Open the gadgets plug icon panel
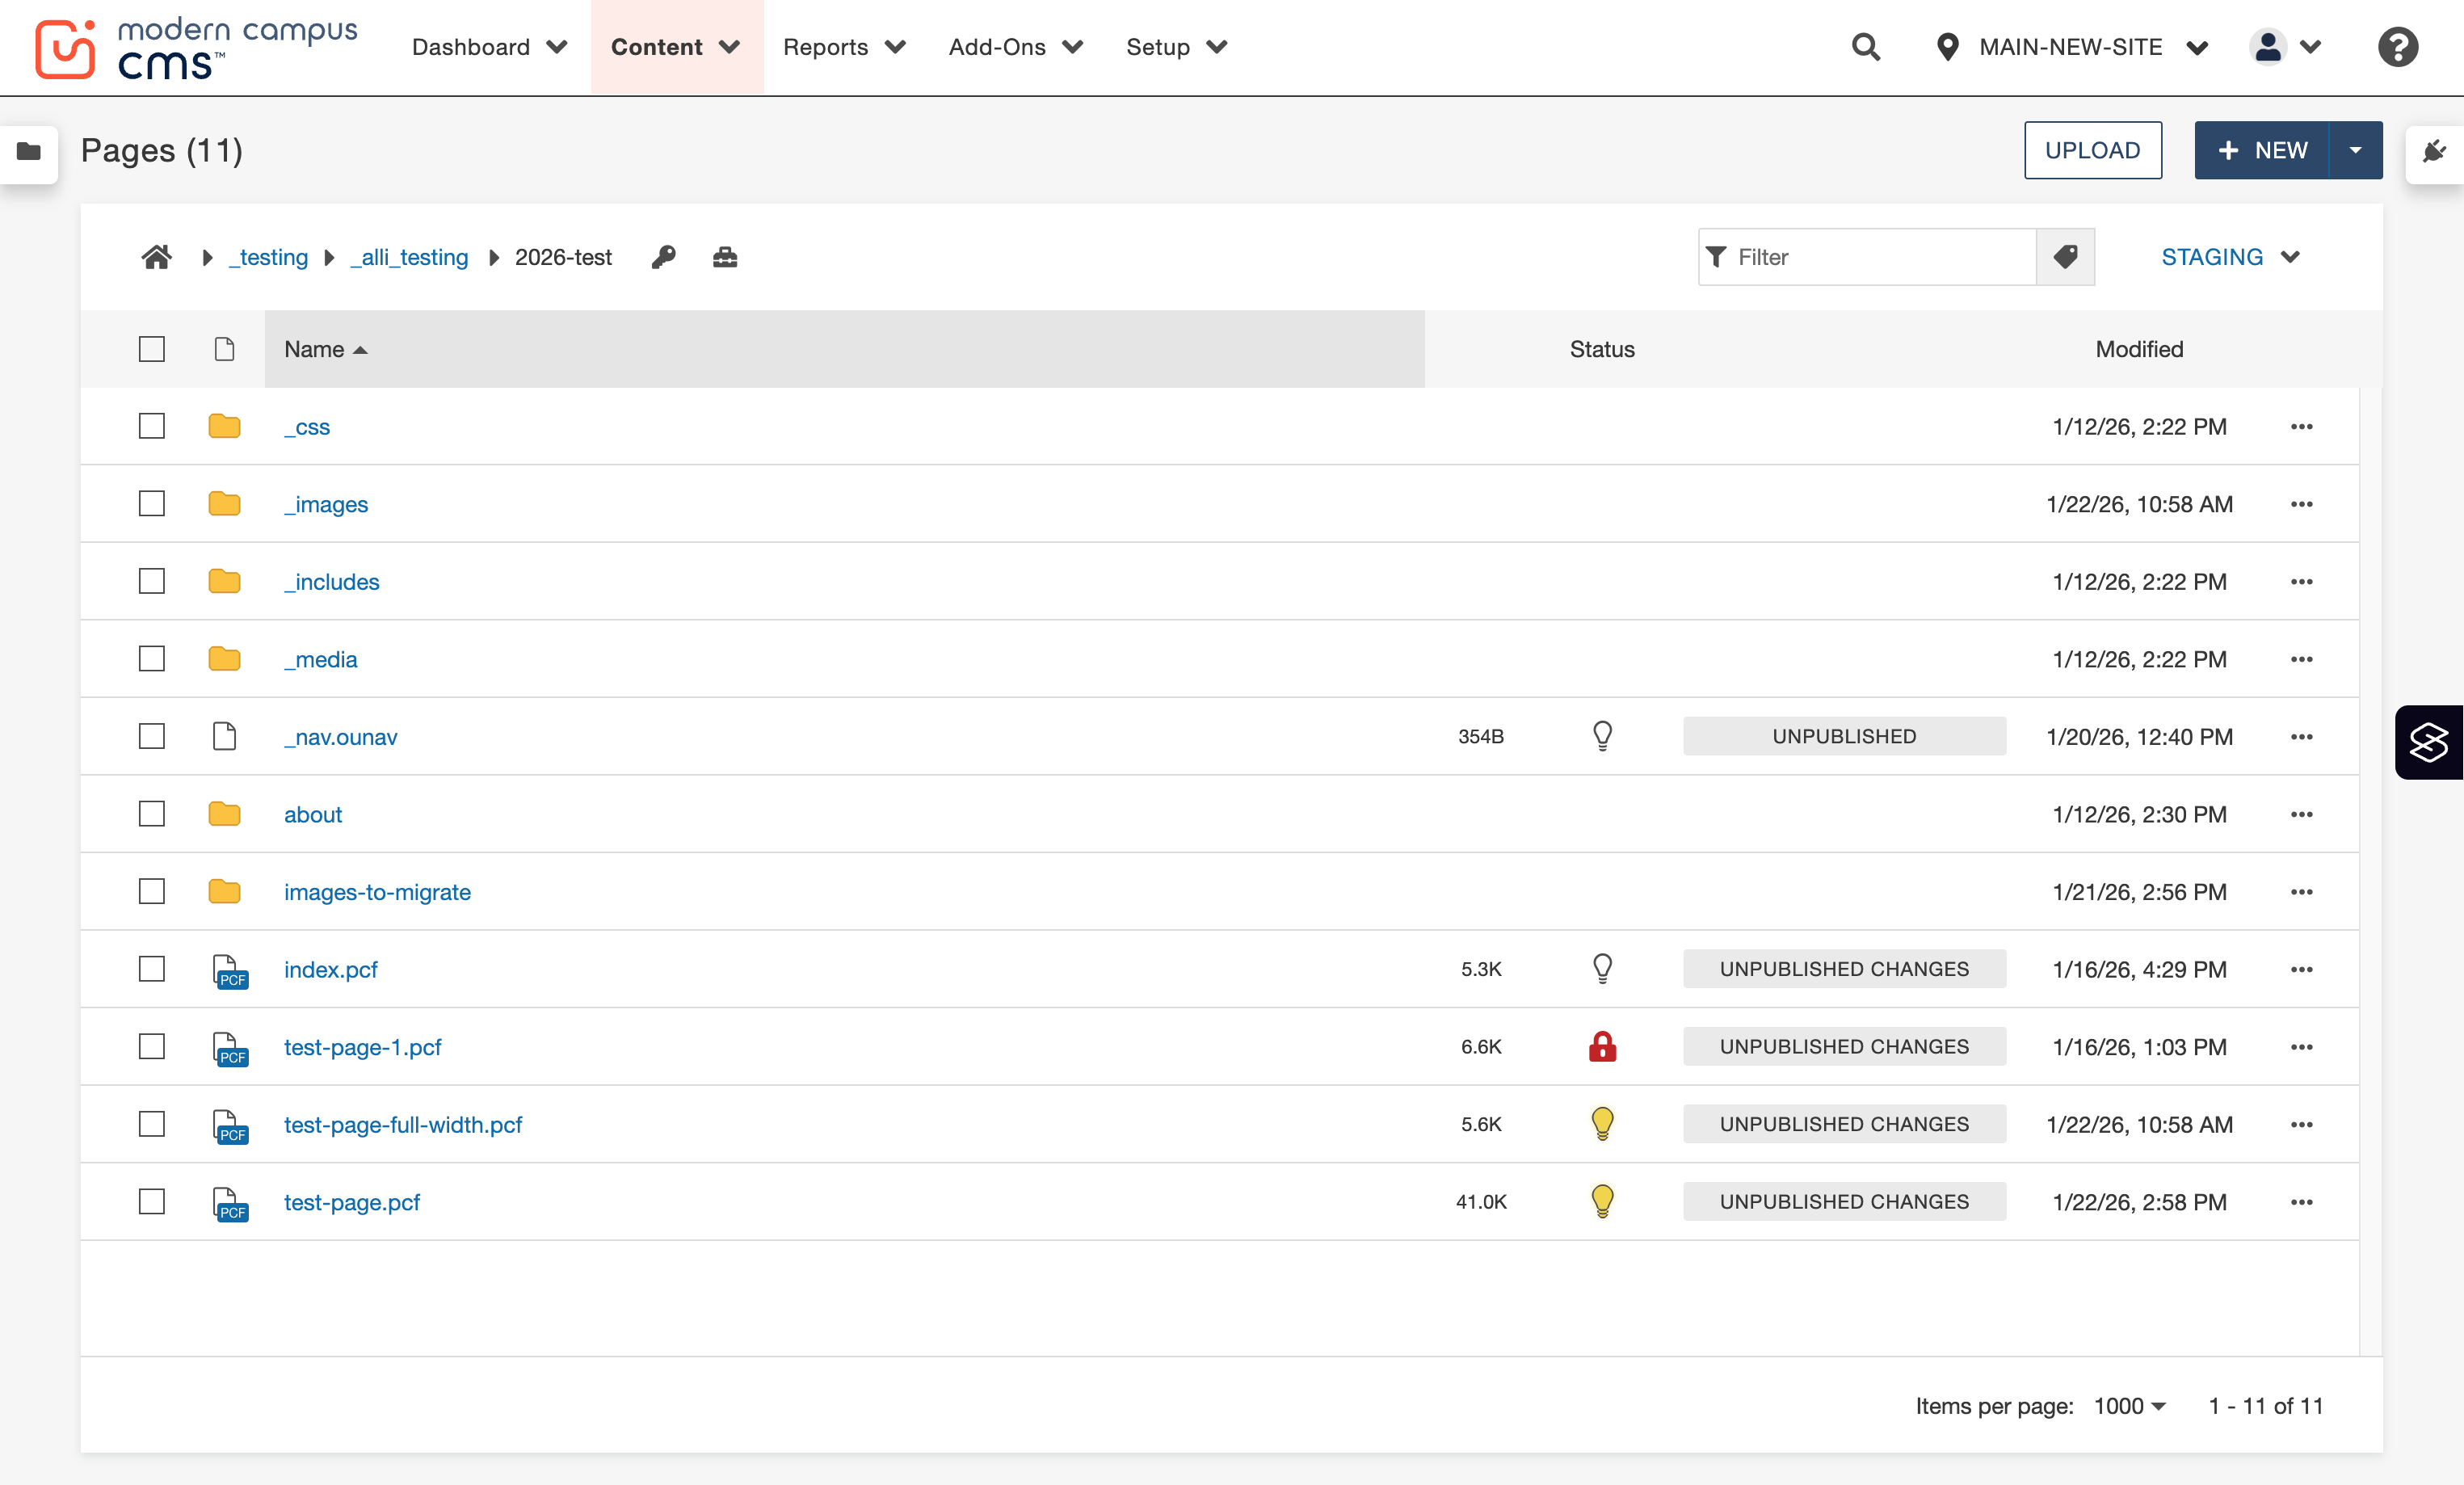The width and height of the screenshot is (2464, 1485). point(2434,151)
